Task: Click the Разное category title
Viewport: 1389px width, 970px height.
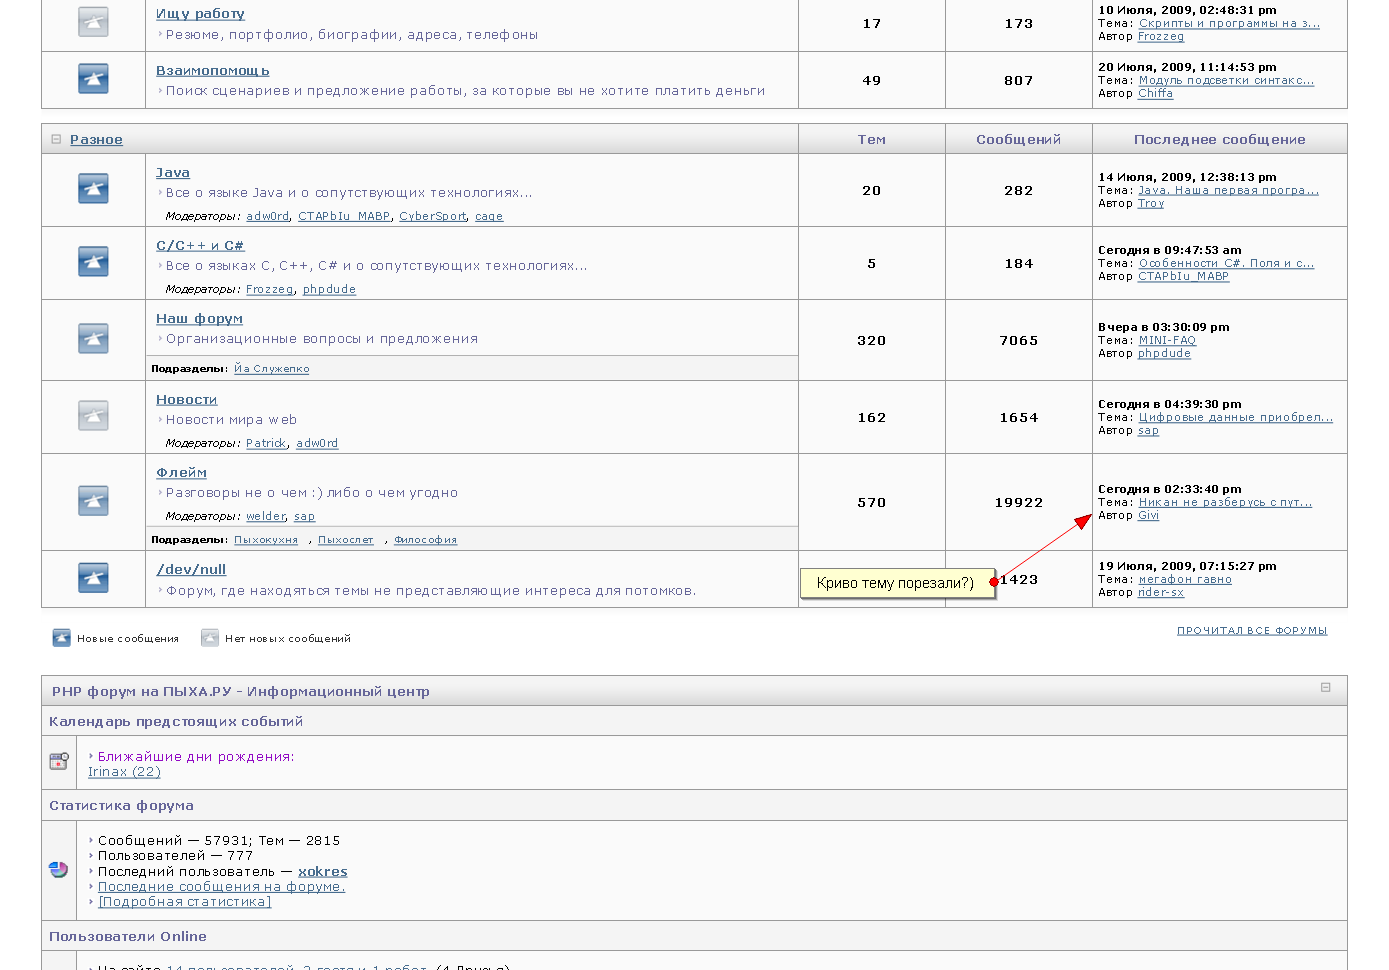Action: coord(96,140)
